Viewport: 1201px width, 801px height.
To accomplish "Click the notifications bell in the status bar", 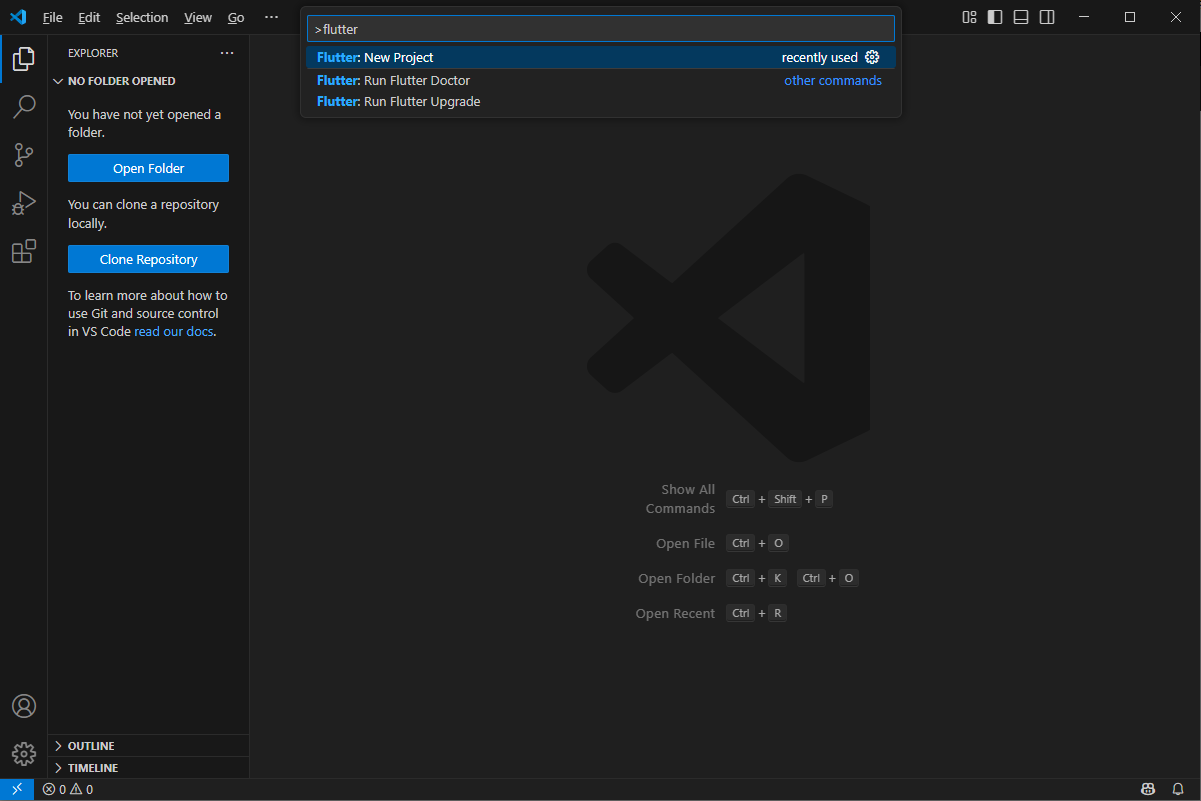I will 1177,789.
